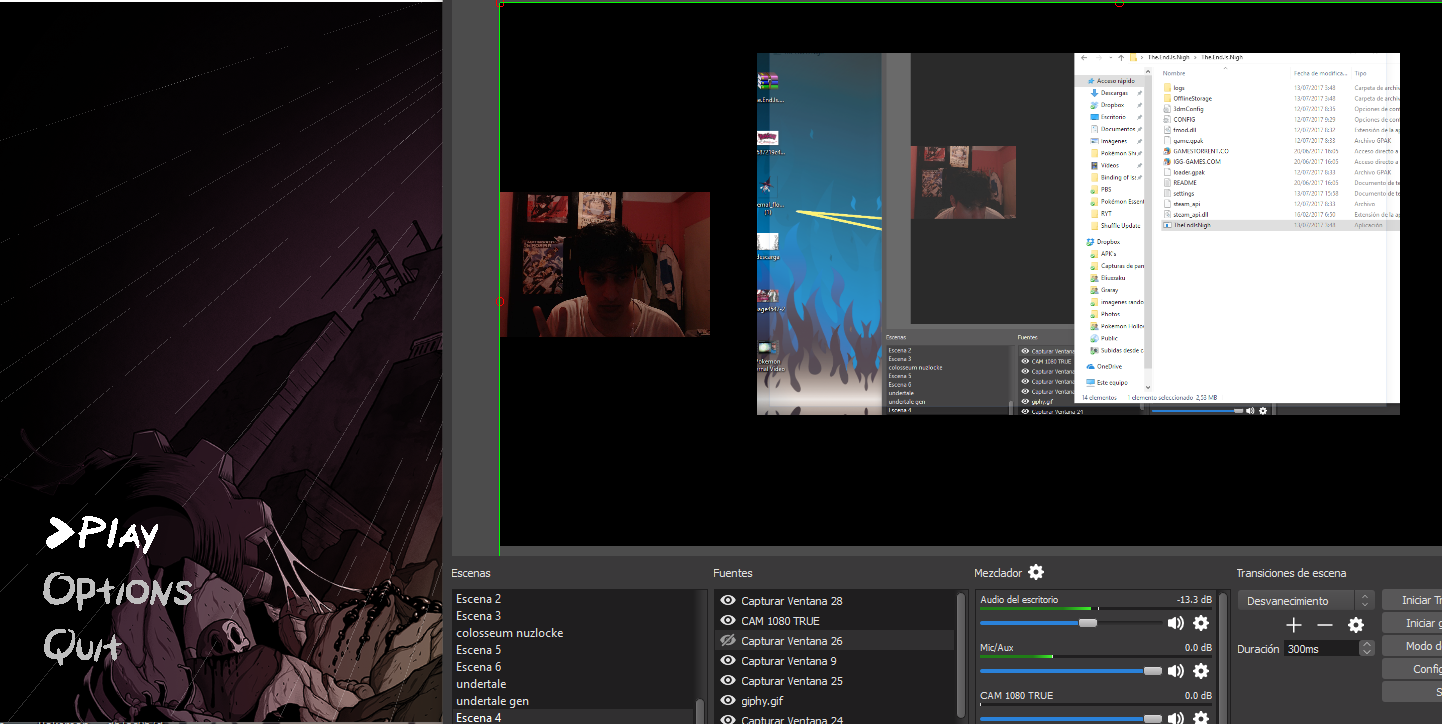
Task: Select scene Escena 2
Action: 573,599
